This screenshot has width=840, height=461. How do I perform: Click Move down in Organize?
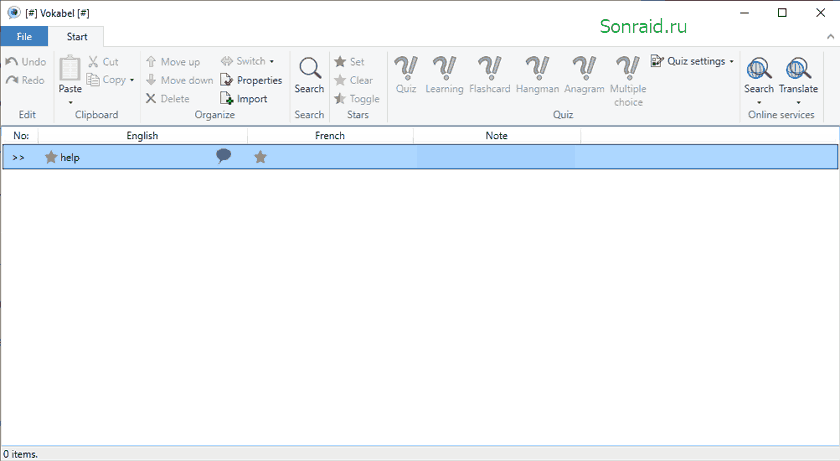coord(179,80)
